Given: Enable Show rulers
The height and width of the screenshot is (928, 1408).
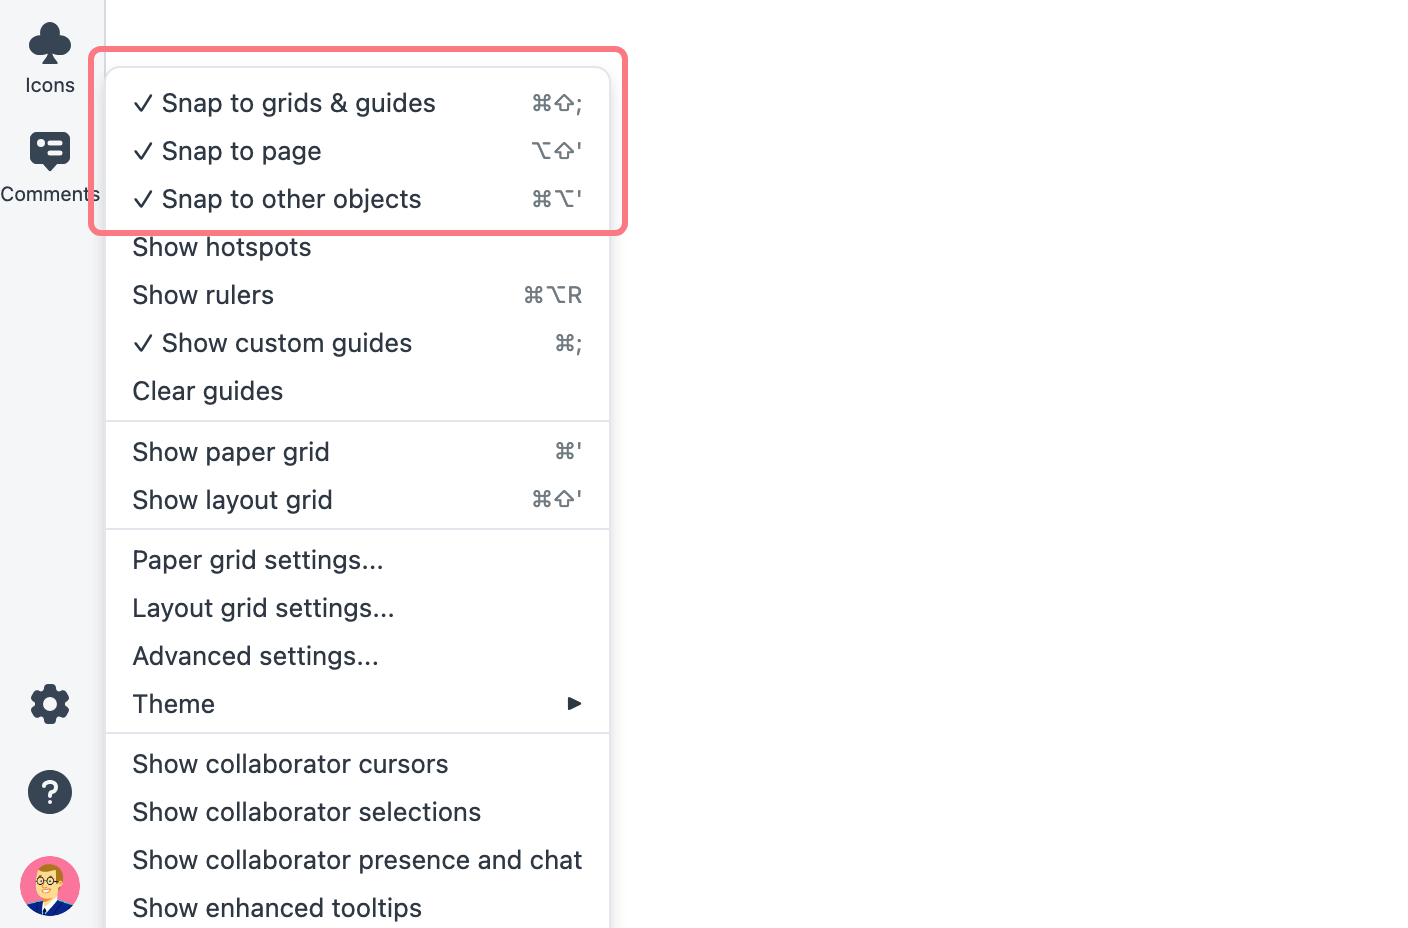Looking at the screenshot, I should point(357,295).
